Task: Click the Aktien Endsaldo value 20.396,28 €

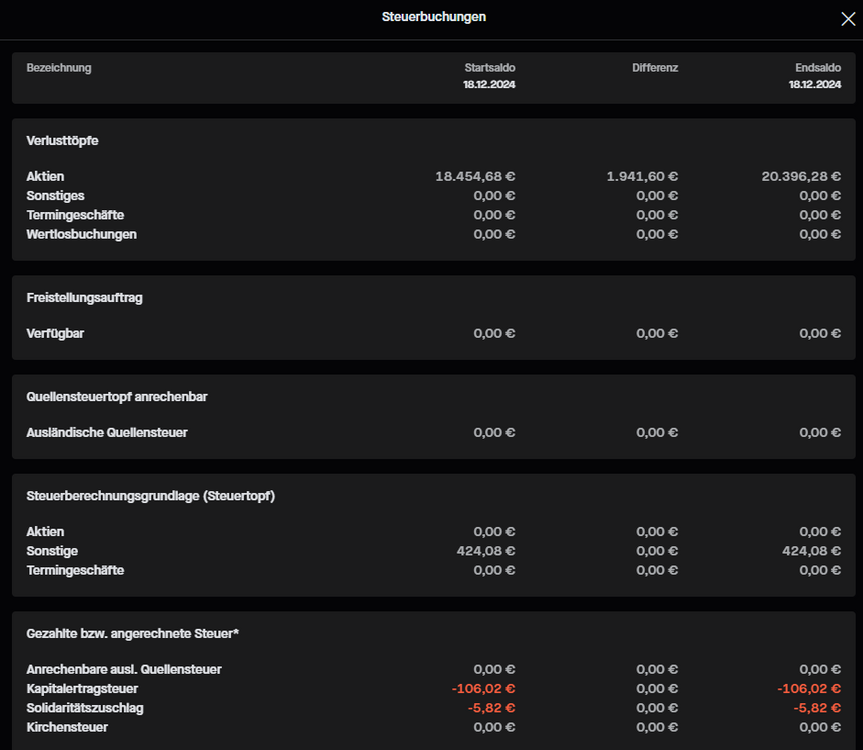Action: [x=801, y=177]
